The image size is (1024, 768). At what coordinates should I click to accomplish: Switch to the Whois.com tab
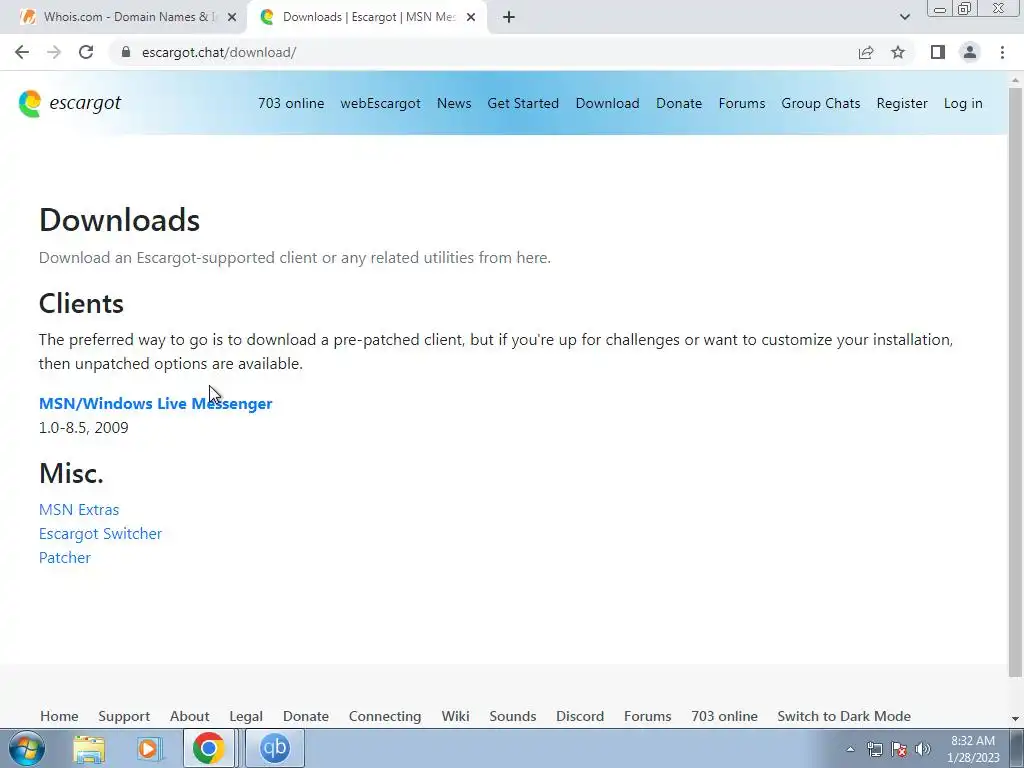click(124, 17)
